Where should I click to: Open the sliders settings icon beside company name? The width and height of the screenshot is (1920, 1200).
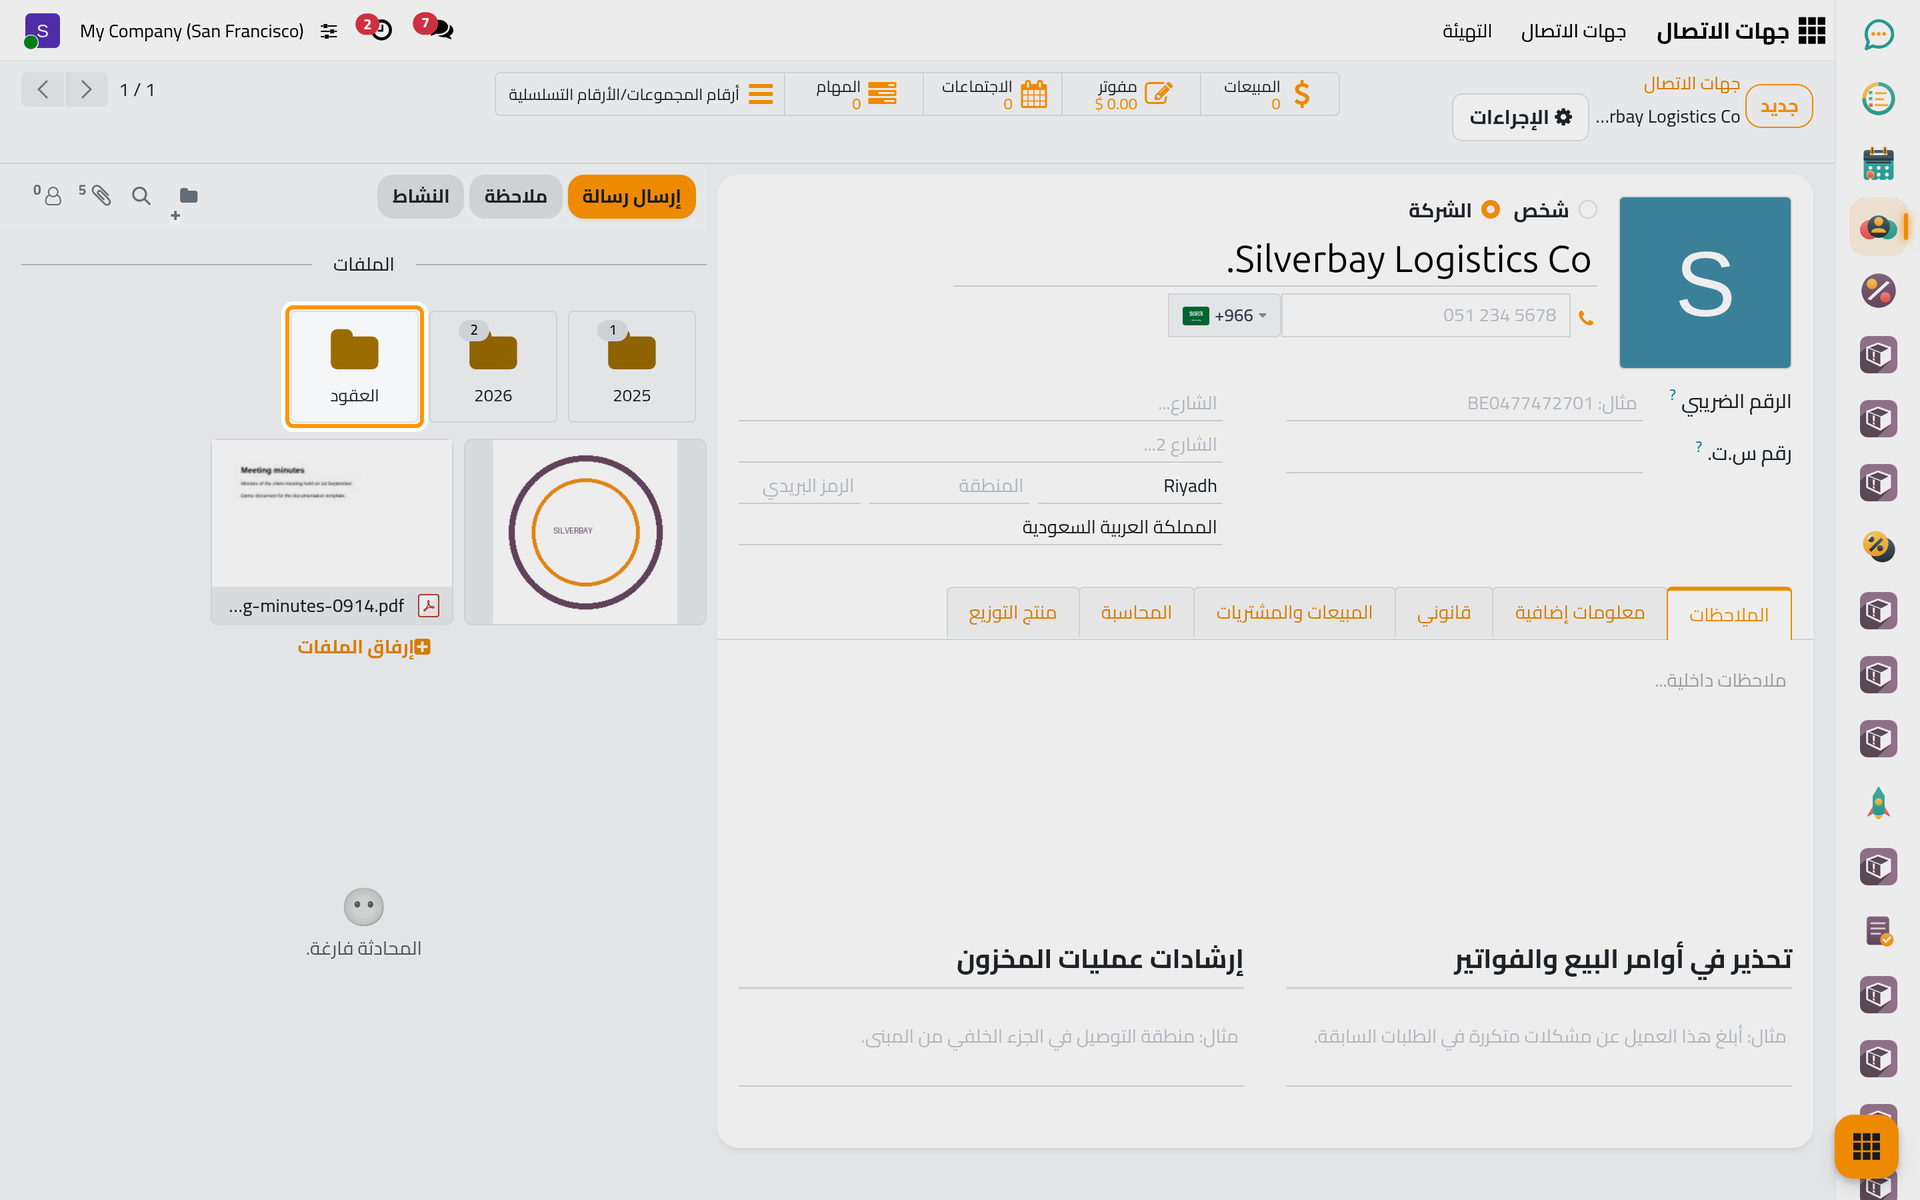pos(329,32)
